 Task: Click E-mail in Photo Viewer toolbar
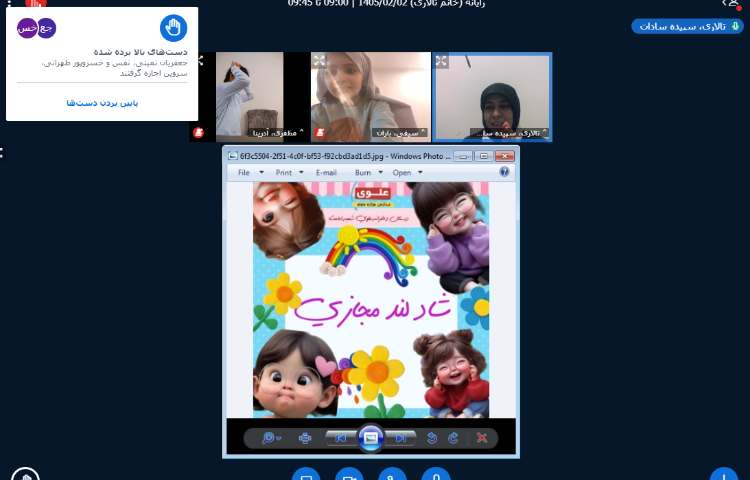click(x=326, y=173)
